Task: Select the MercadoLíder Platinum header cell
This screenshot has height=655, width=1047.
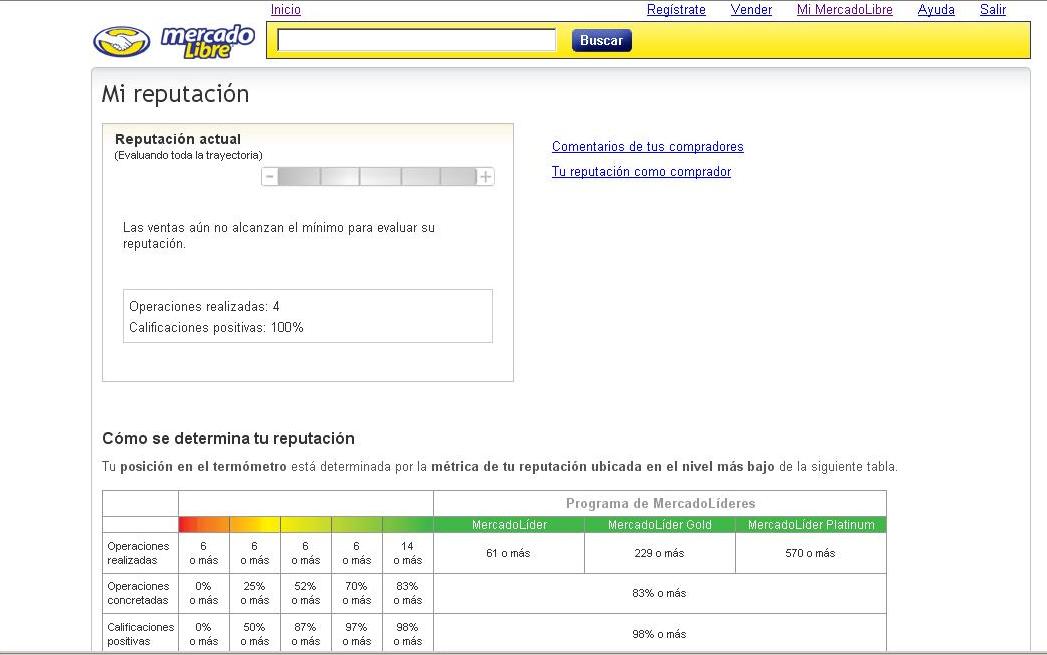Action: pyautogui.click(x=811, y=525)
